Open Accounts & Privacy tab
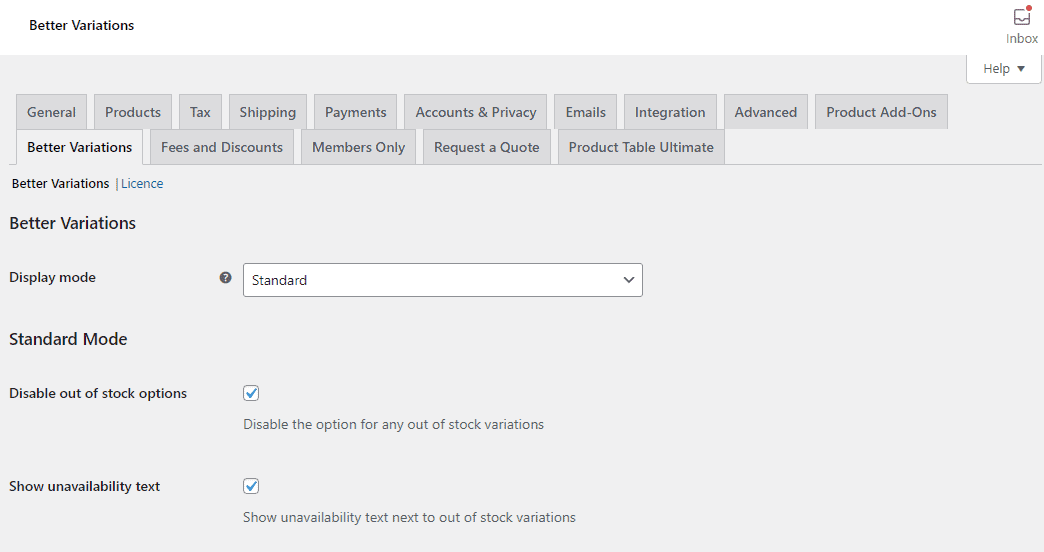The height and width of the screenshot is (552, 1044). 476,112
